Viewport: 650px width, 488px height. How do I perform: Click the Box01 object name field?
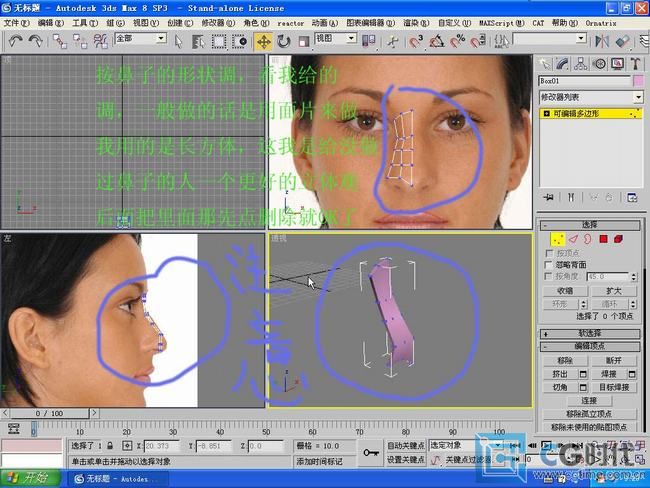coord(584,81)
